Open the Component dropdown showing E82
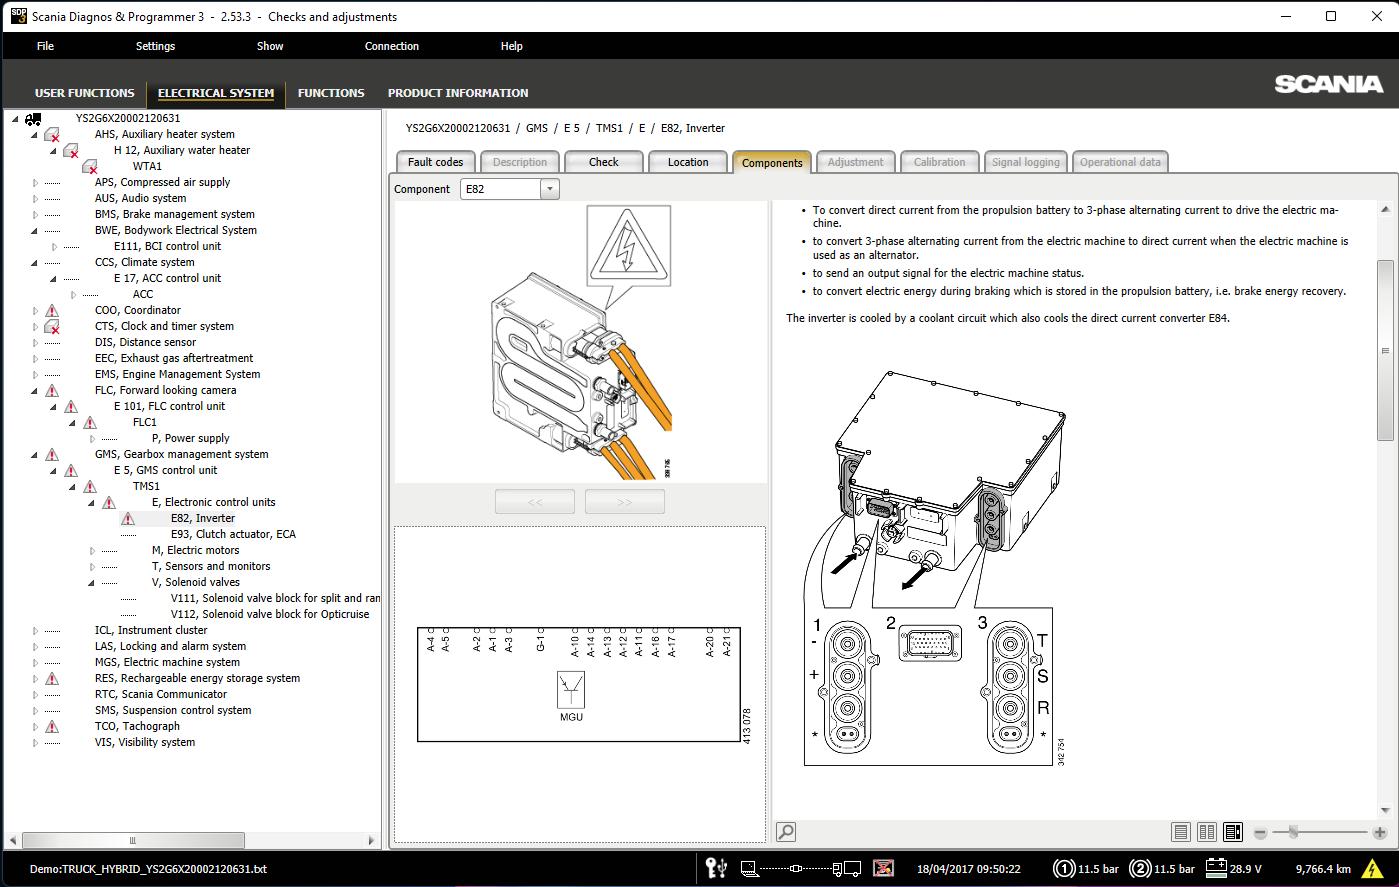 548,188
